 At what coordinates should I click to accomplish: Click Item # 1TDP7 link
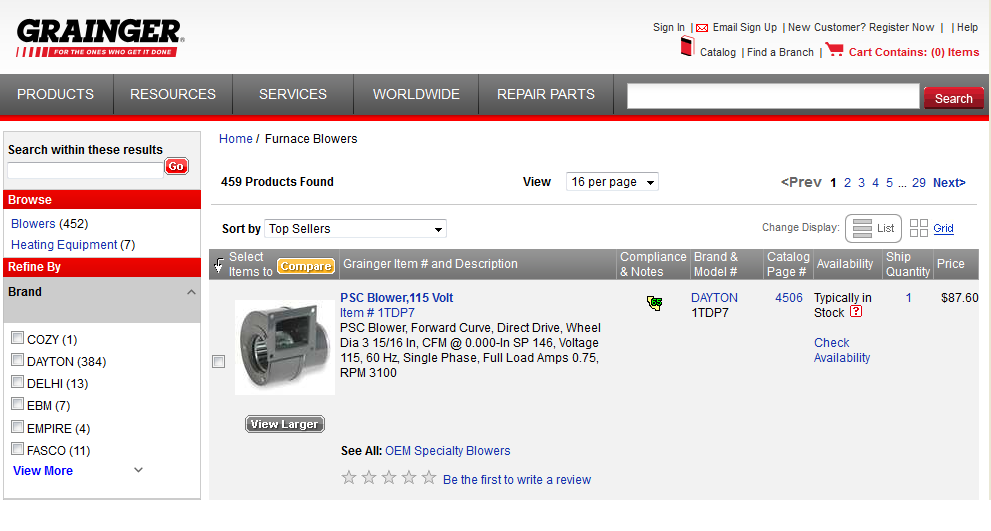[x=377, y=313]
